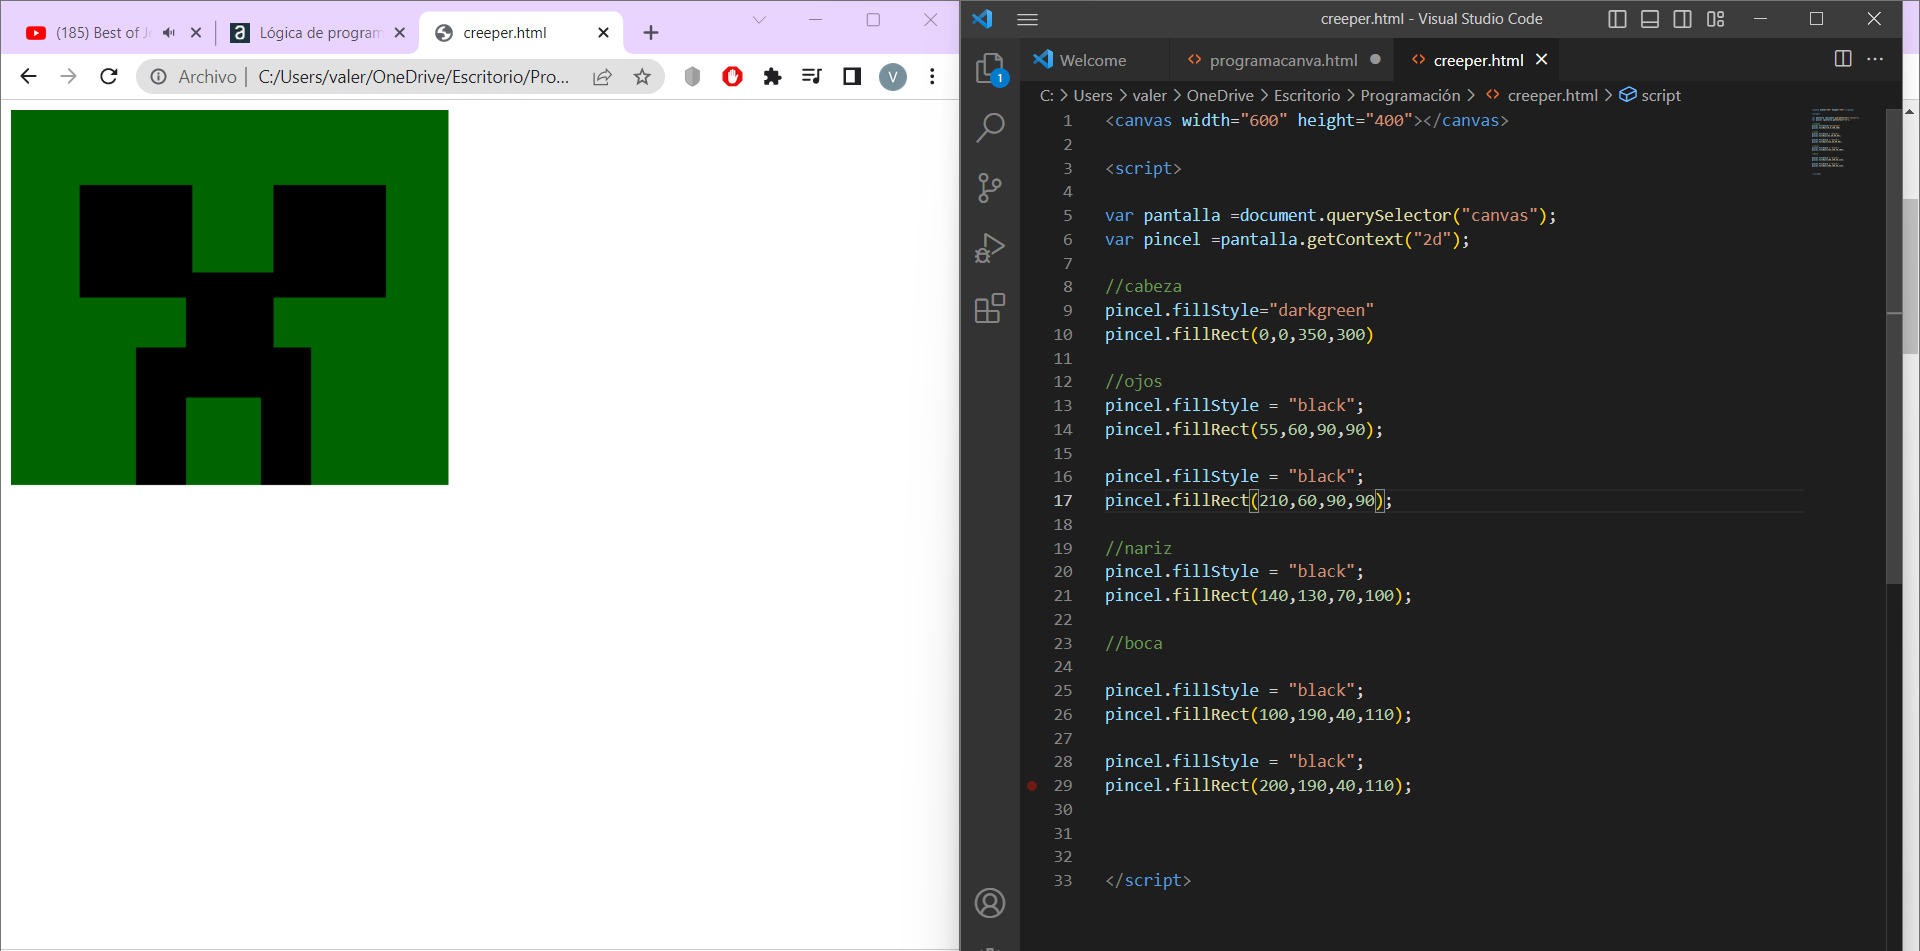The image size is (1920, 951).
Task: Open the Accounts menu in VS Code
Action: (x=990, y=903)
